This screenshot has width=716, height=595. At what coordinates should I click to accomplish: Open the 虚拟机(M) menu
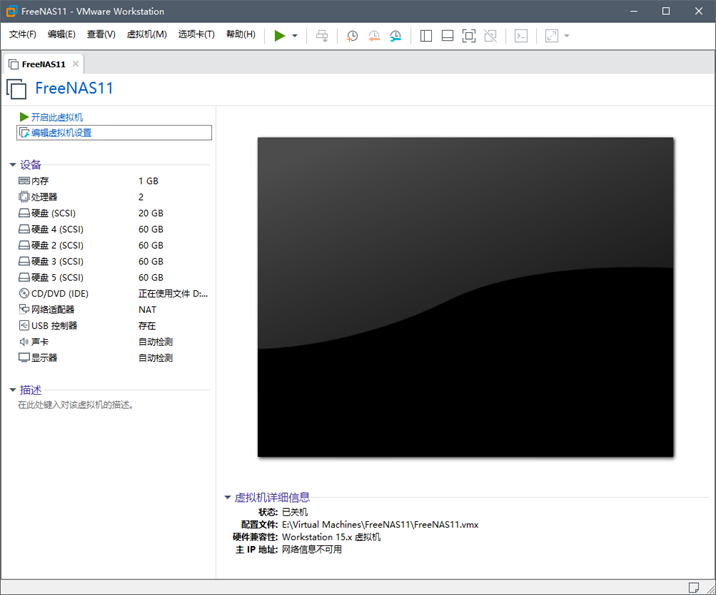(x=147, y=34)
